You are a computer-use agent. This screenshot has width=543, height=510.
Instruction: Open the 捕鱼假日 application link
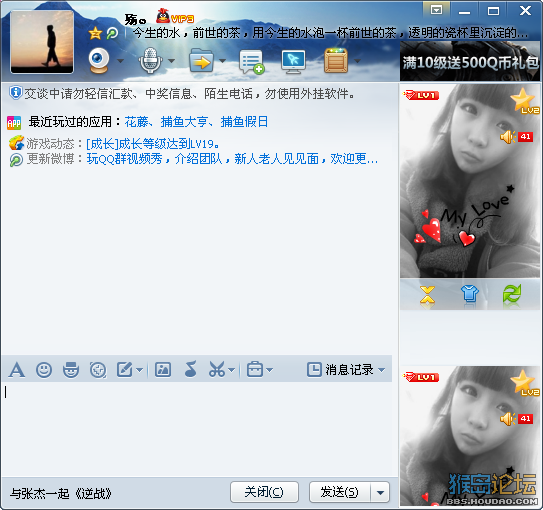[244, 122]
